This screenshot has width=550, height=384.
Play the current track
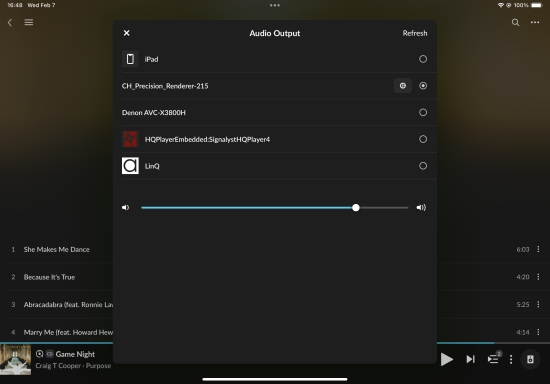tap(447, 359)
